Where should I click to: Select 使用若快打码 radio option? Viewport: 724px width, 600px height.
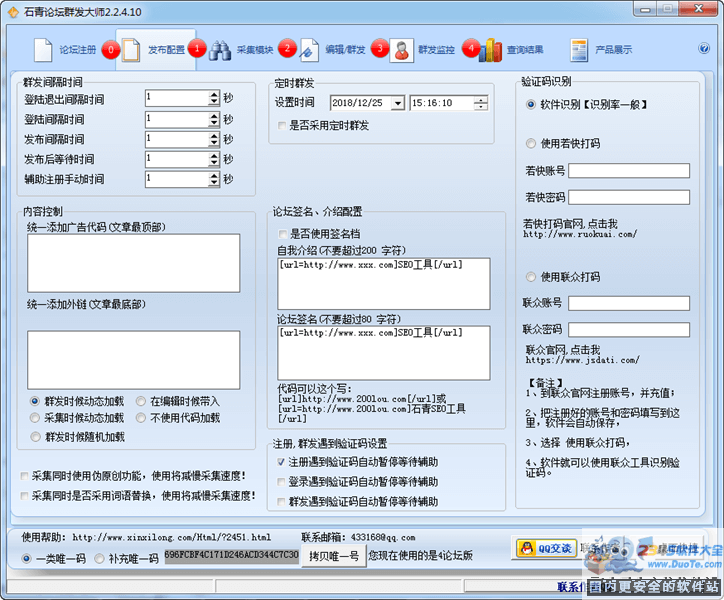(531, 143)
